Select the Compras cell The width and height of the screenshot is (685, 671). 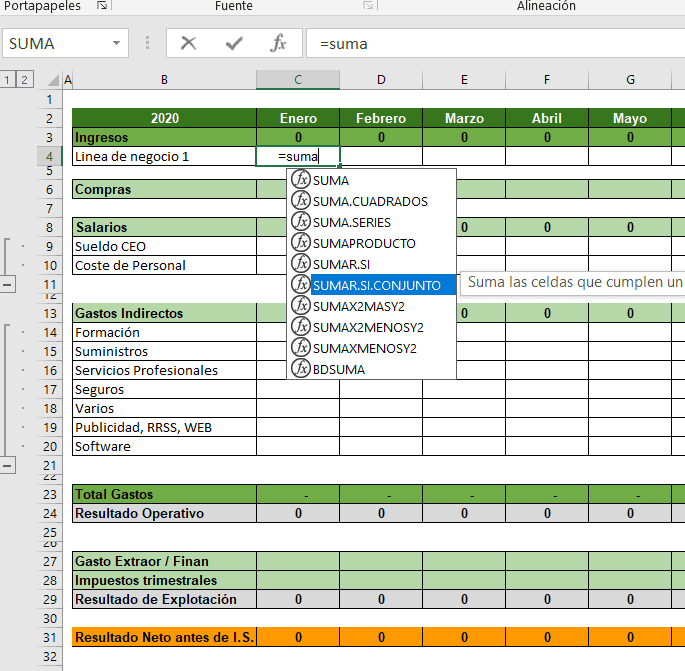click(164, 189)
